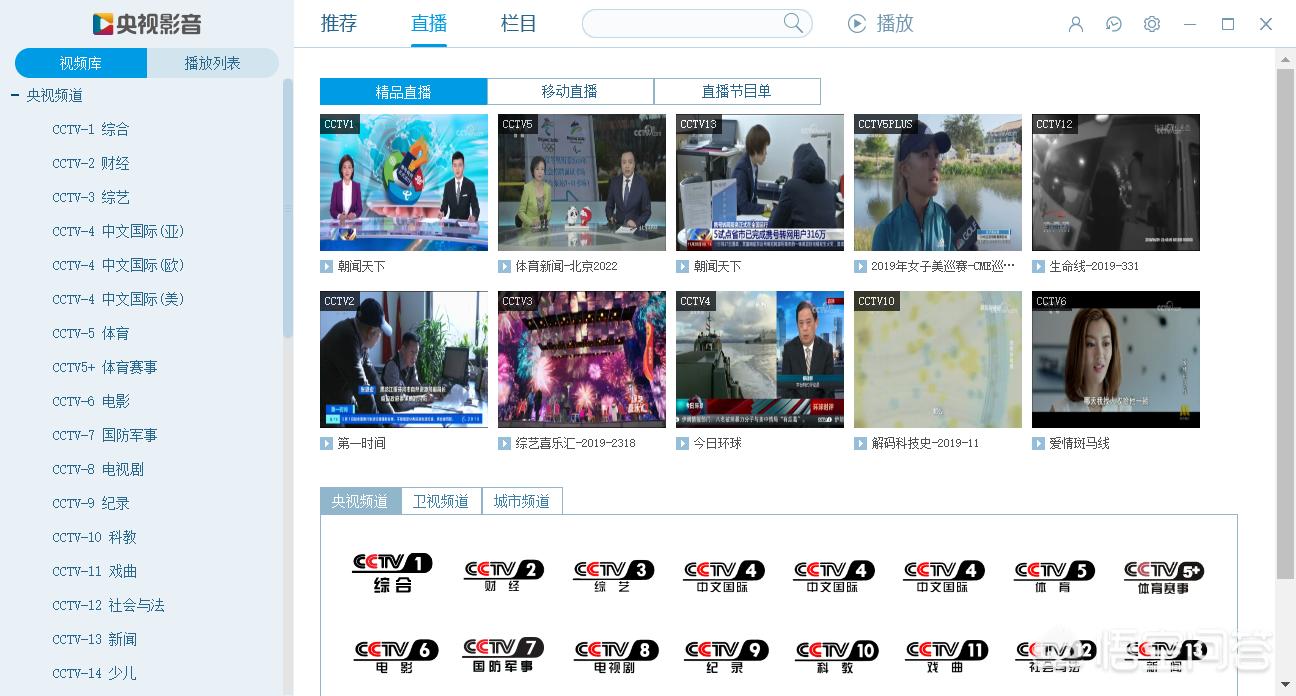Select the 精品直播 tab
The width and height of the screenshot is (1296, 696).
403,91
